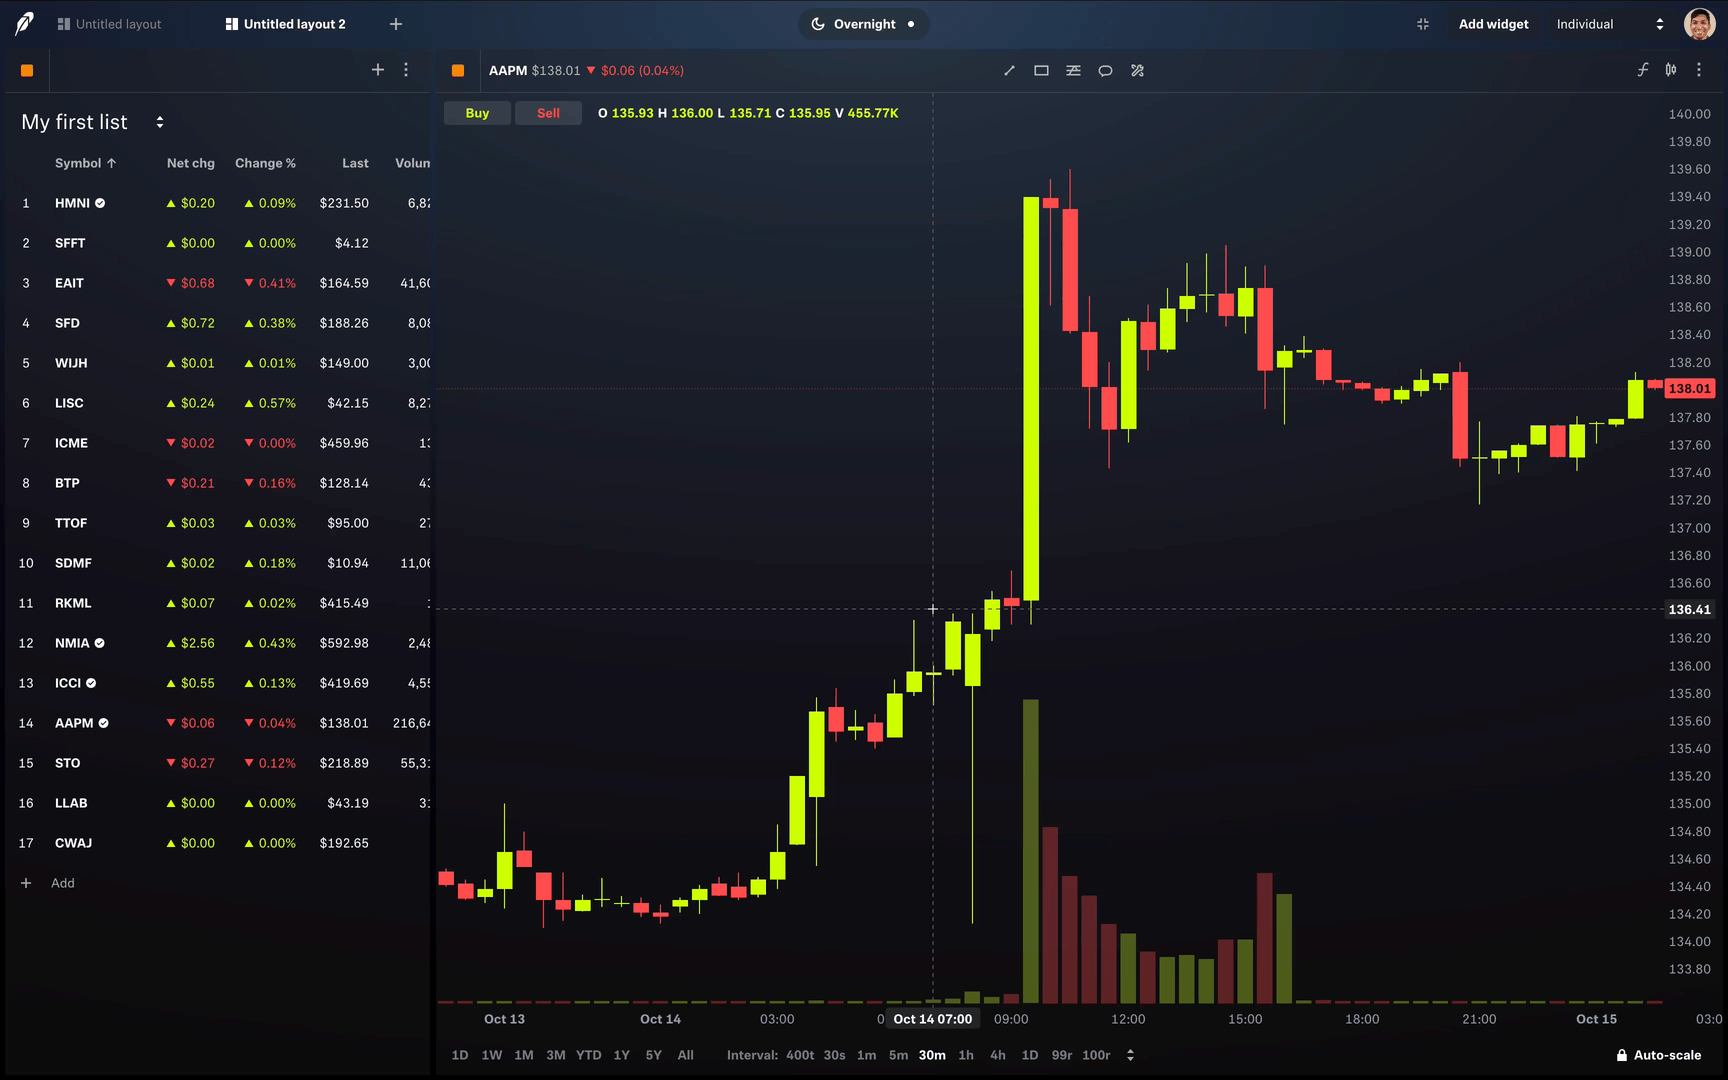Select the trend line drawing tool
The height and width of the screenshot is (1080, 1728).
pos(1009,70)
